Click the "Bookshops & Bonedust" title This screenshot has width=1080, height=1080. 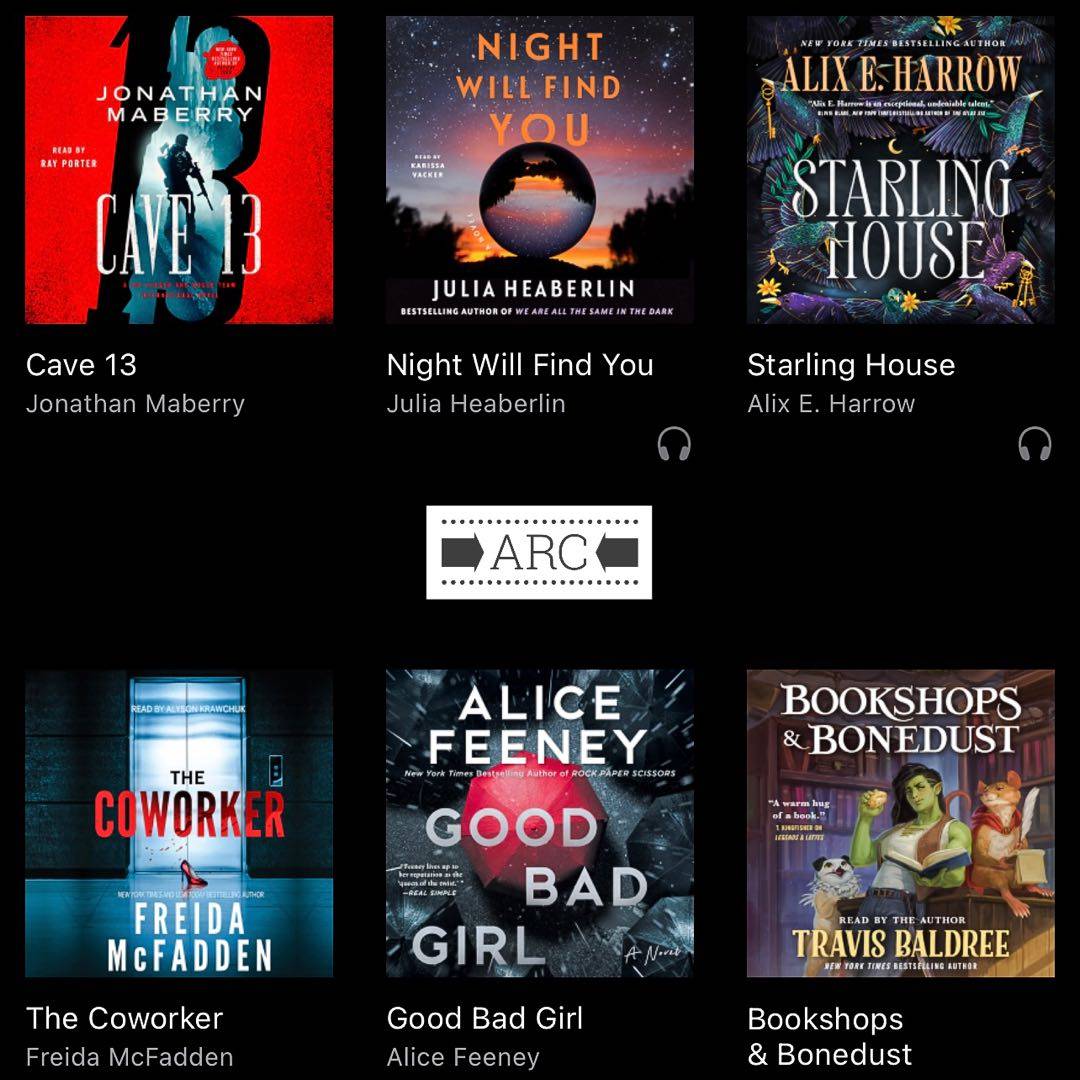pyautogui.click(x=830, y=1037)
